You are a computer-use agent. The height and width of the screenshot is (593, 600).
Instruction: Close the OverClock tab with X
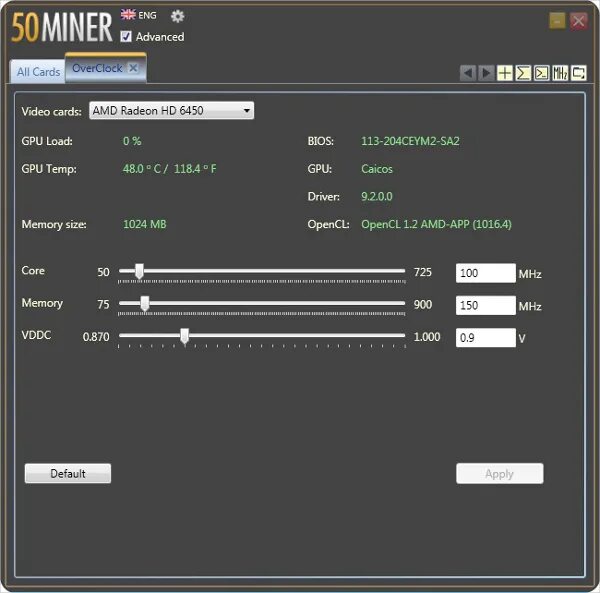coord(133,68)
